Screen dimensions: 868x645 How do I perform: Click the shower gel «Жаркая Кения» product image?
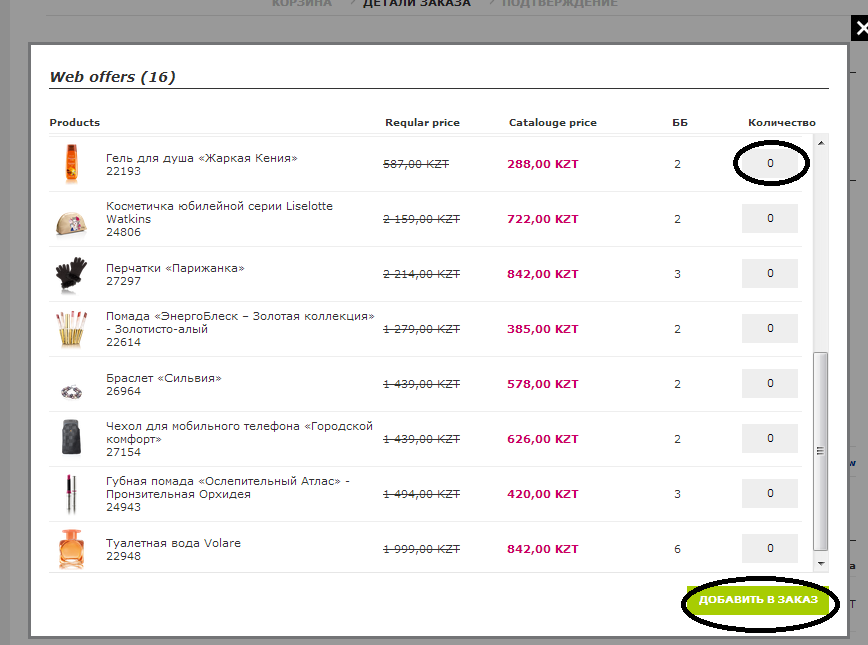point(71,164)
